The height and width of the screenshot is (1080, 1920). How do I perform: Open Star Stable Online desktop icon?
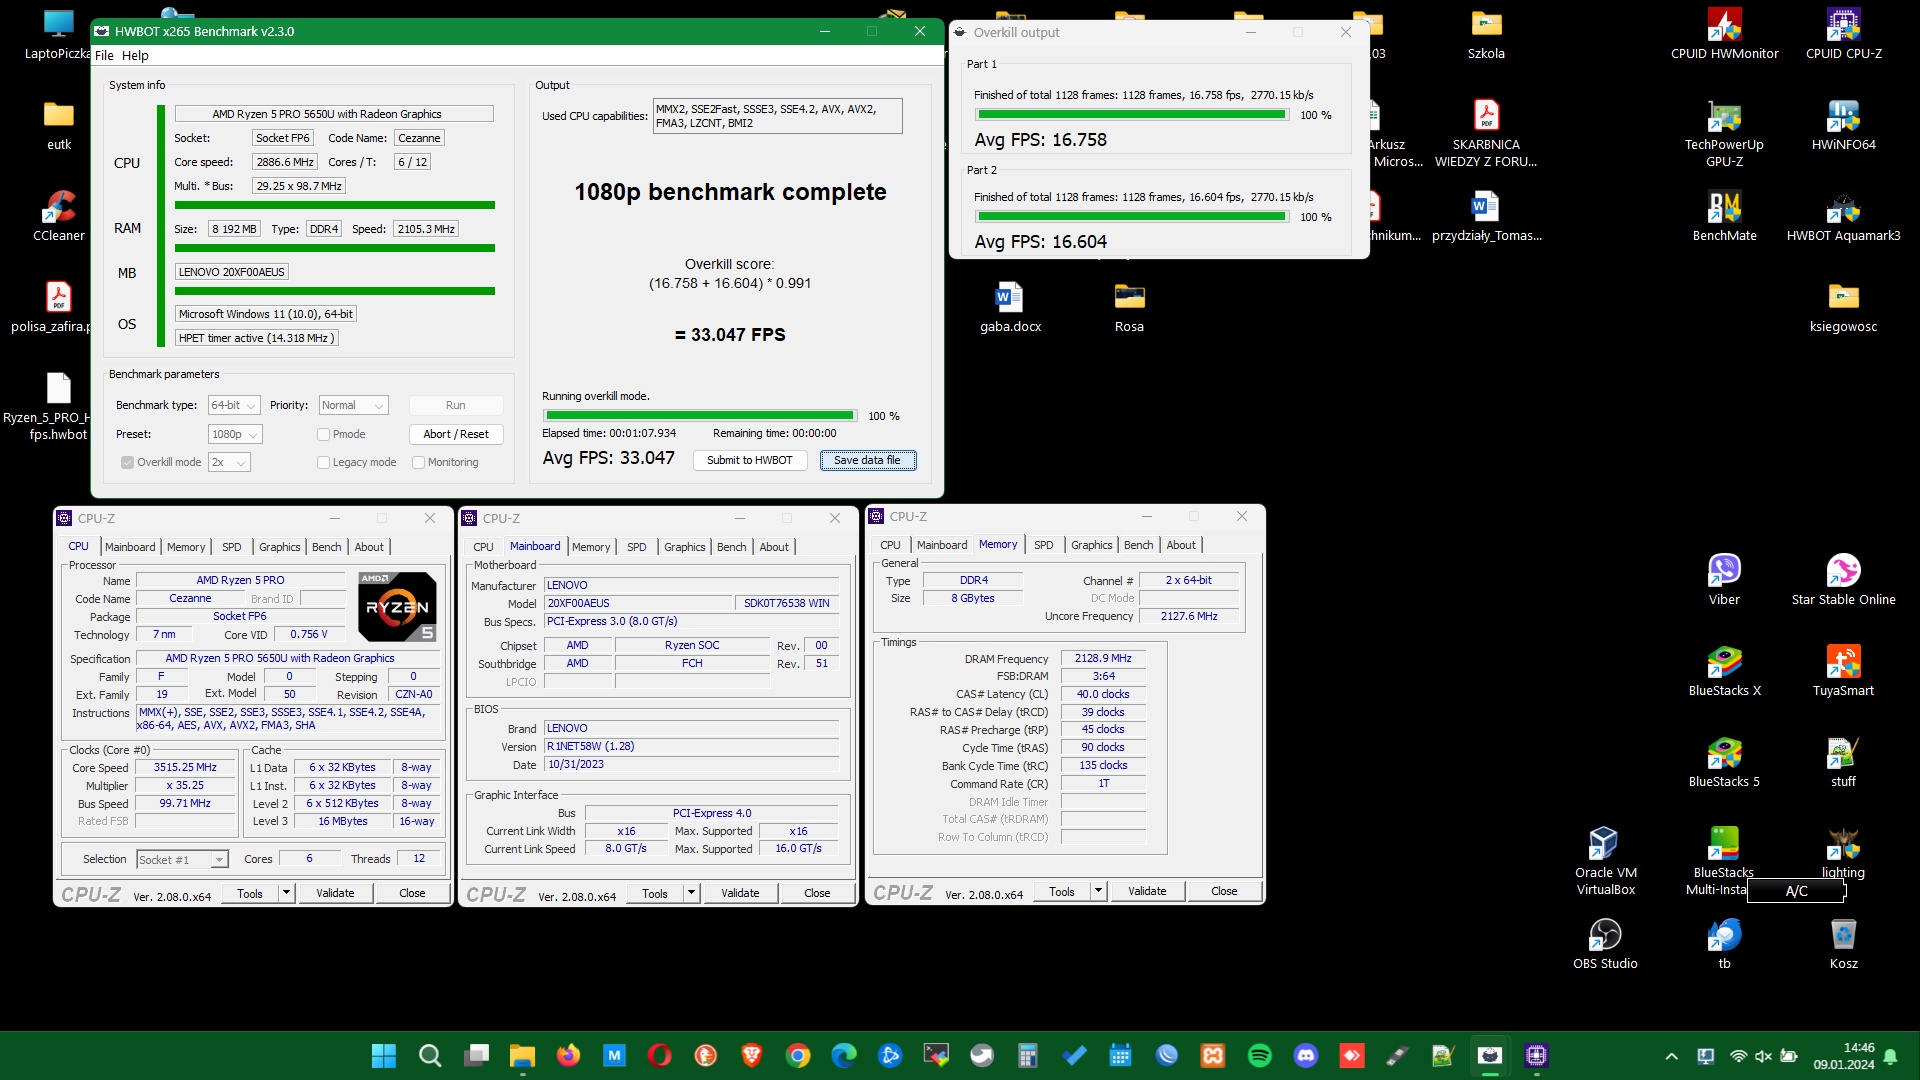pyautogui.click(x=1843, y=579)
